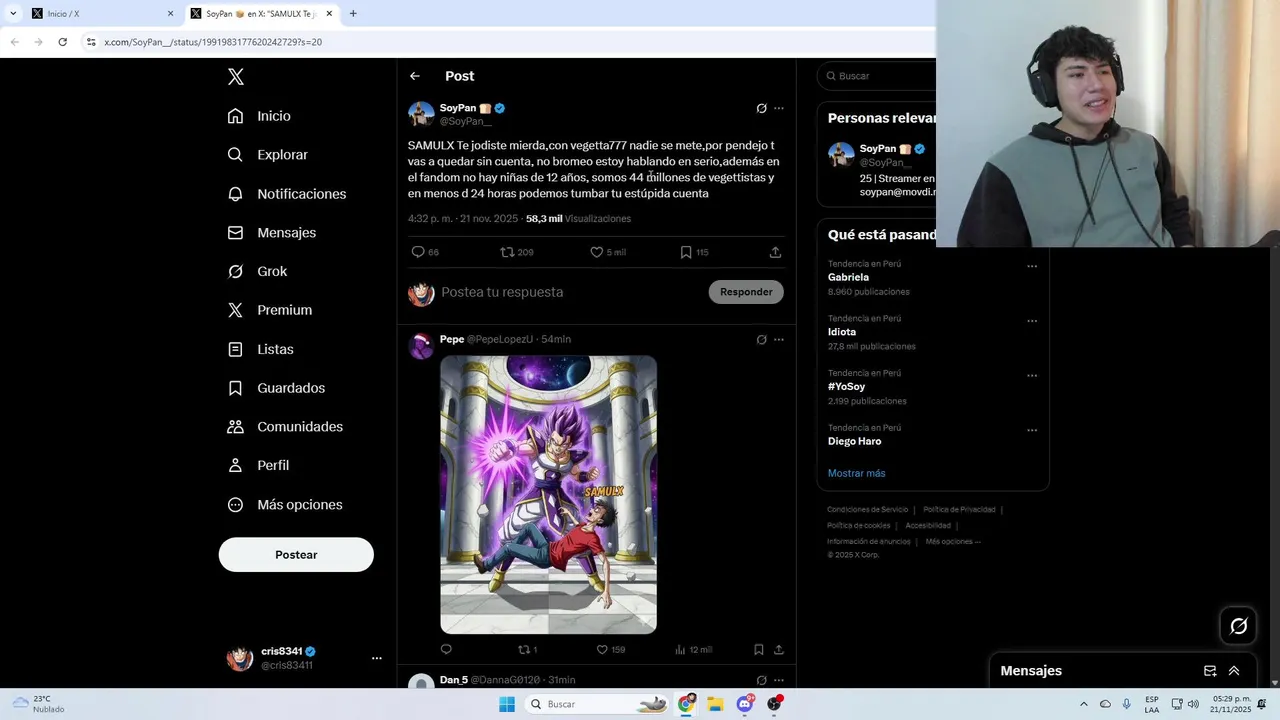
Task: Open Condiciones de Servicio link
Action: (867, 510)
